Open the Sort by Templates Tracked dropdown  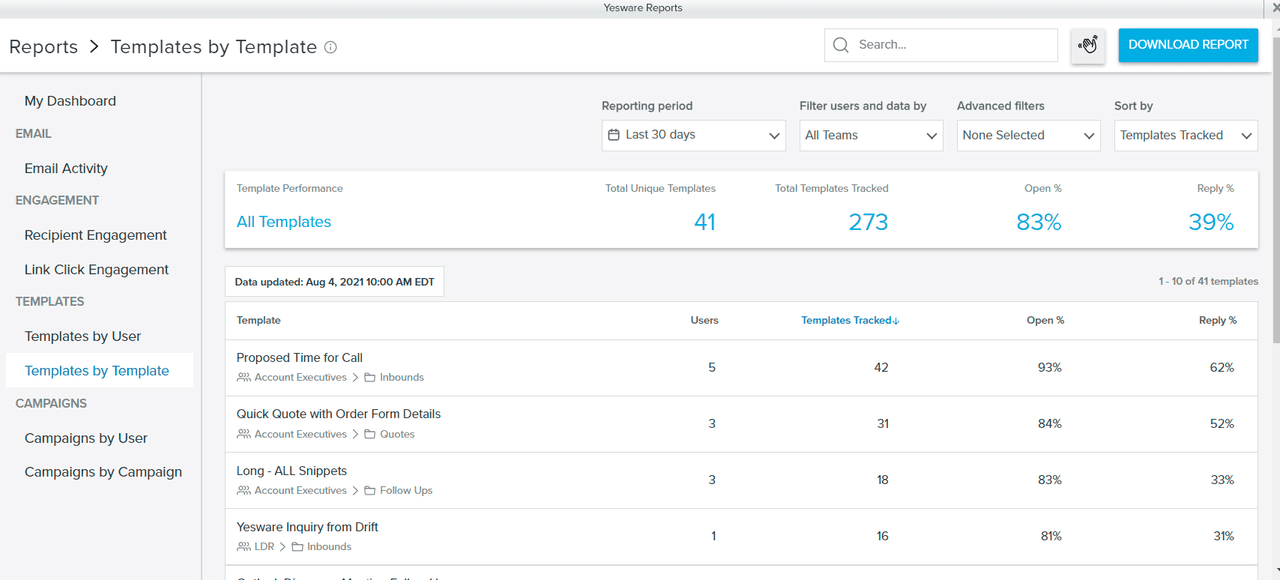(1185, 135)
